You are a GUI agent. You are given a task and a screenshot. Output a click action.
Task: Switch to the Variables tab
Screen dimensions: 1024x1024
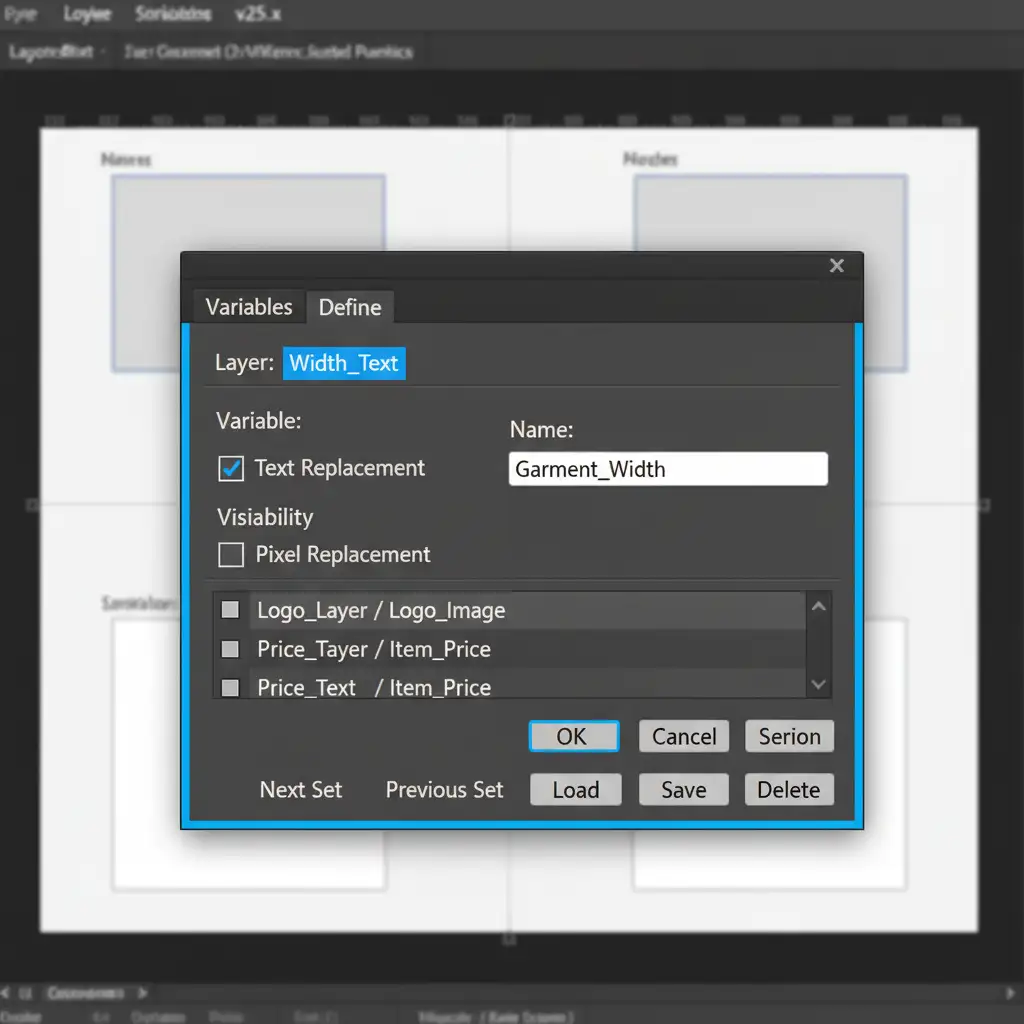click(249, 307)
